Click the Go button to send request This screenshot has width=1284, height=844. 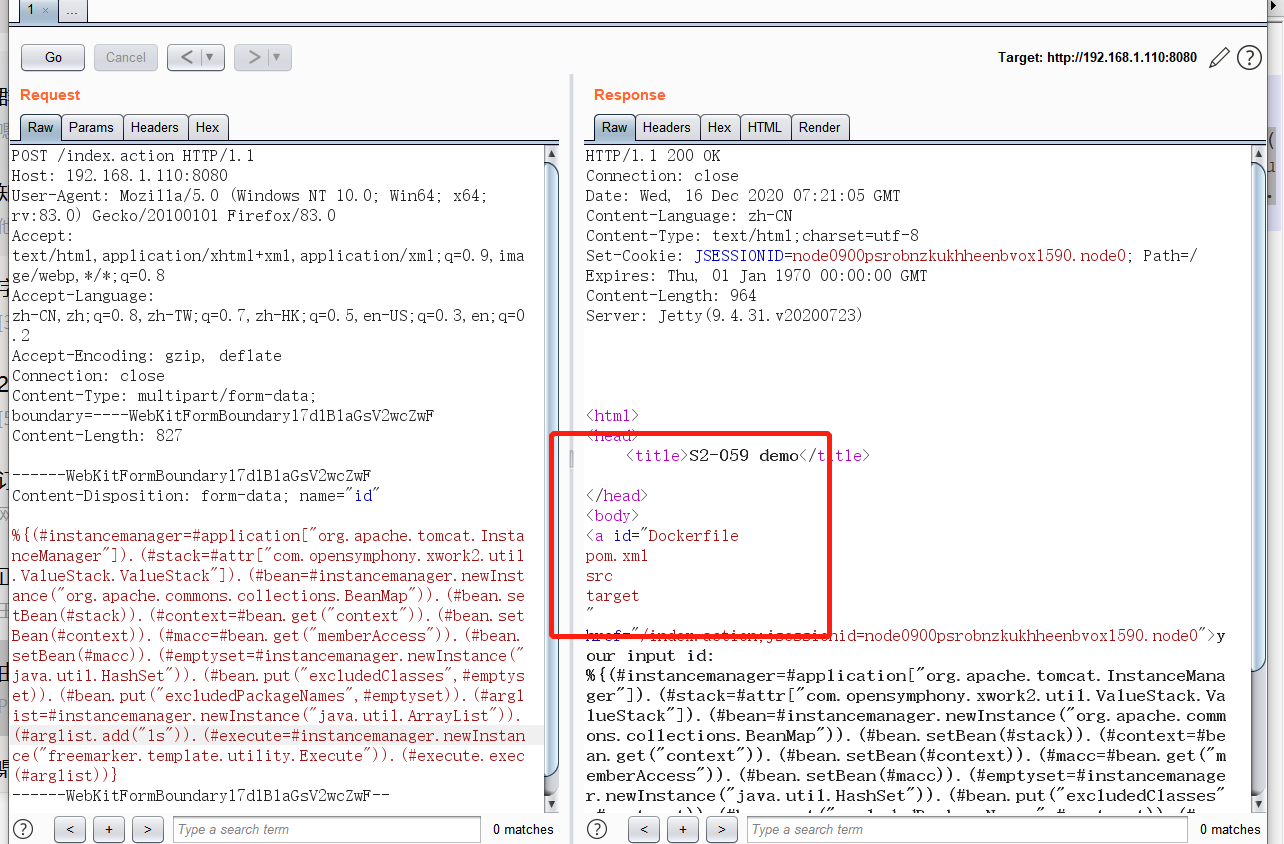click(53, 57)
